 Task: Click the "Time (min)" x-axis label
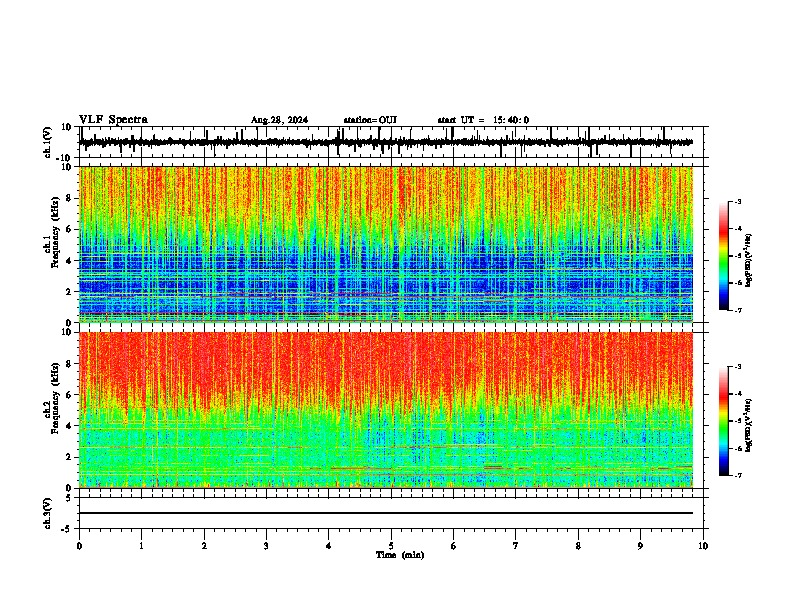(x=400, y=555)
